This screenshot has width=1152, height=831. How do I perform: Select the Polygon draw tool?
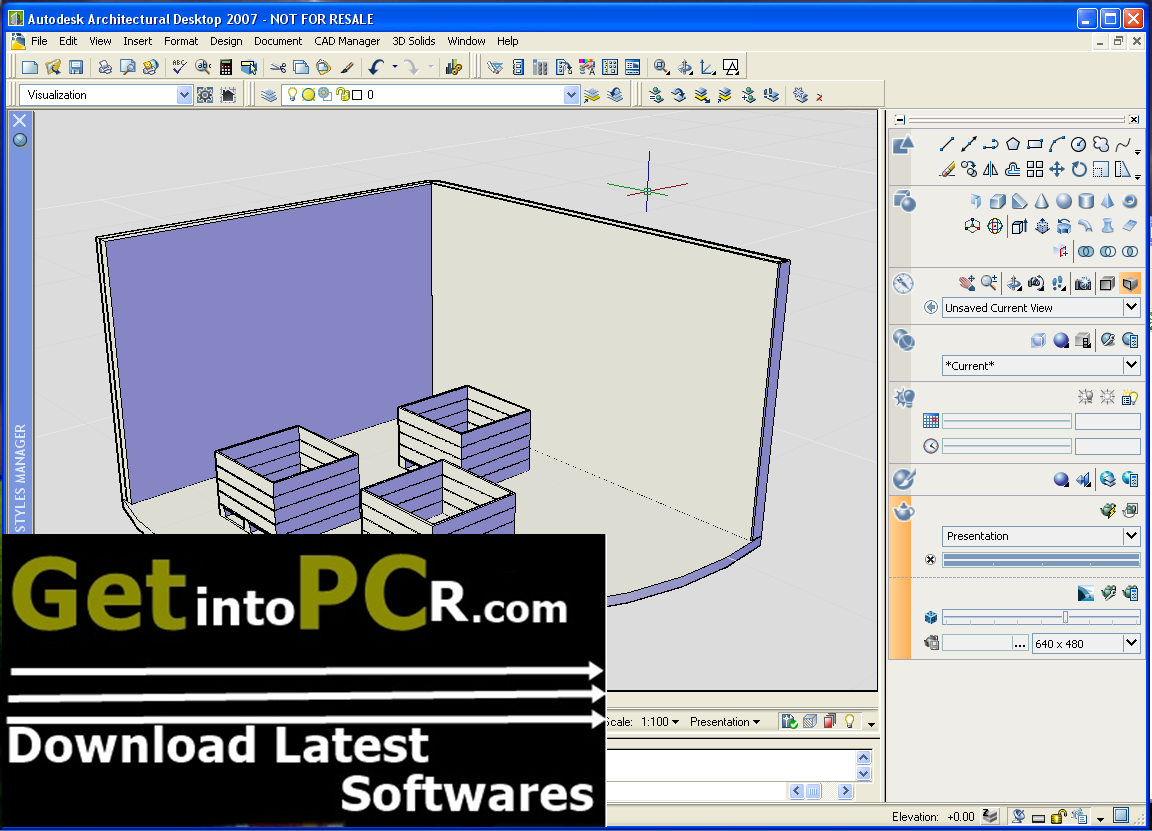pos(1012,144)
